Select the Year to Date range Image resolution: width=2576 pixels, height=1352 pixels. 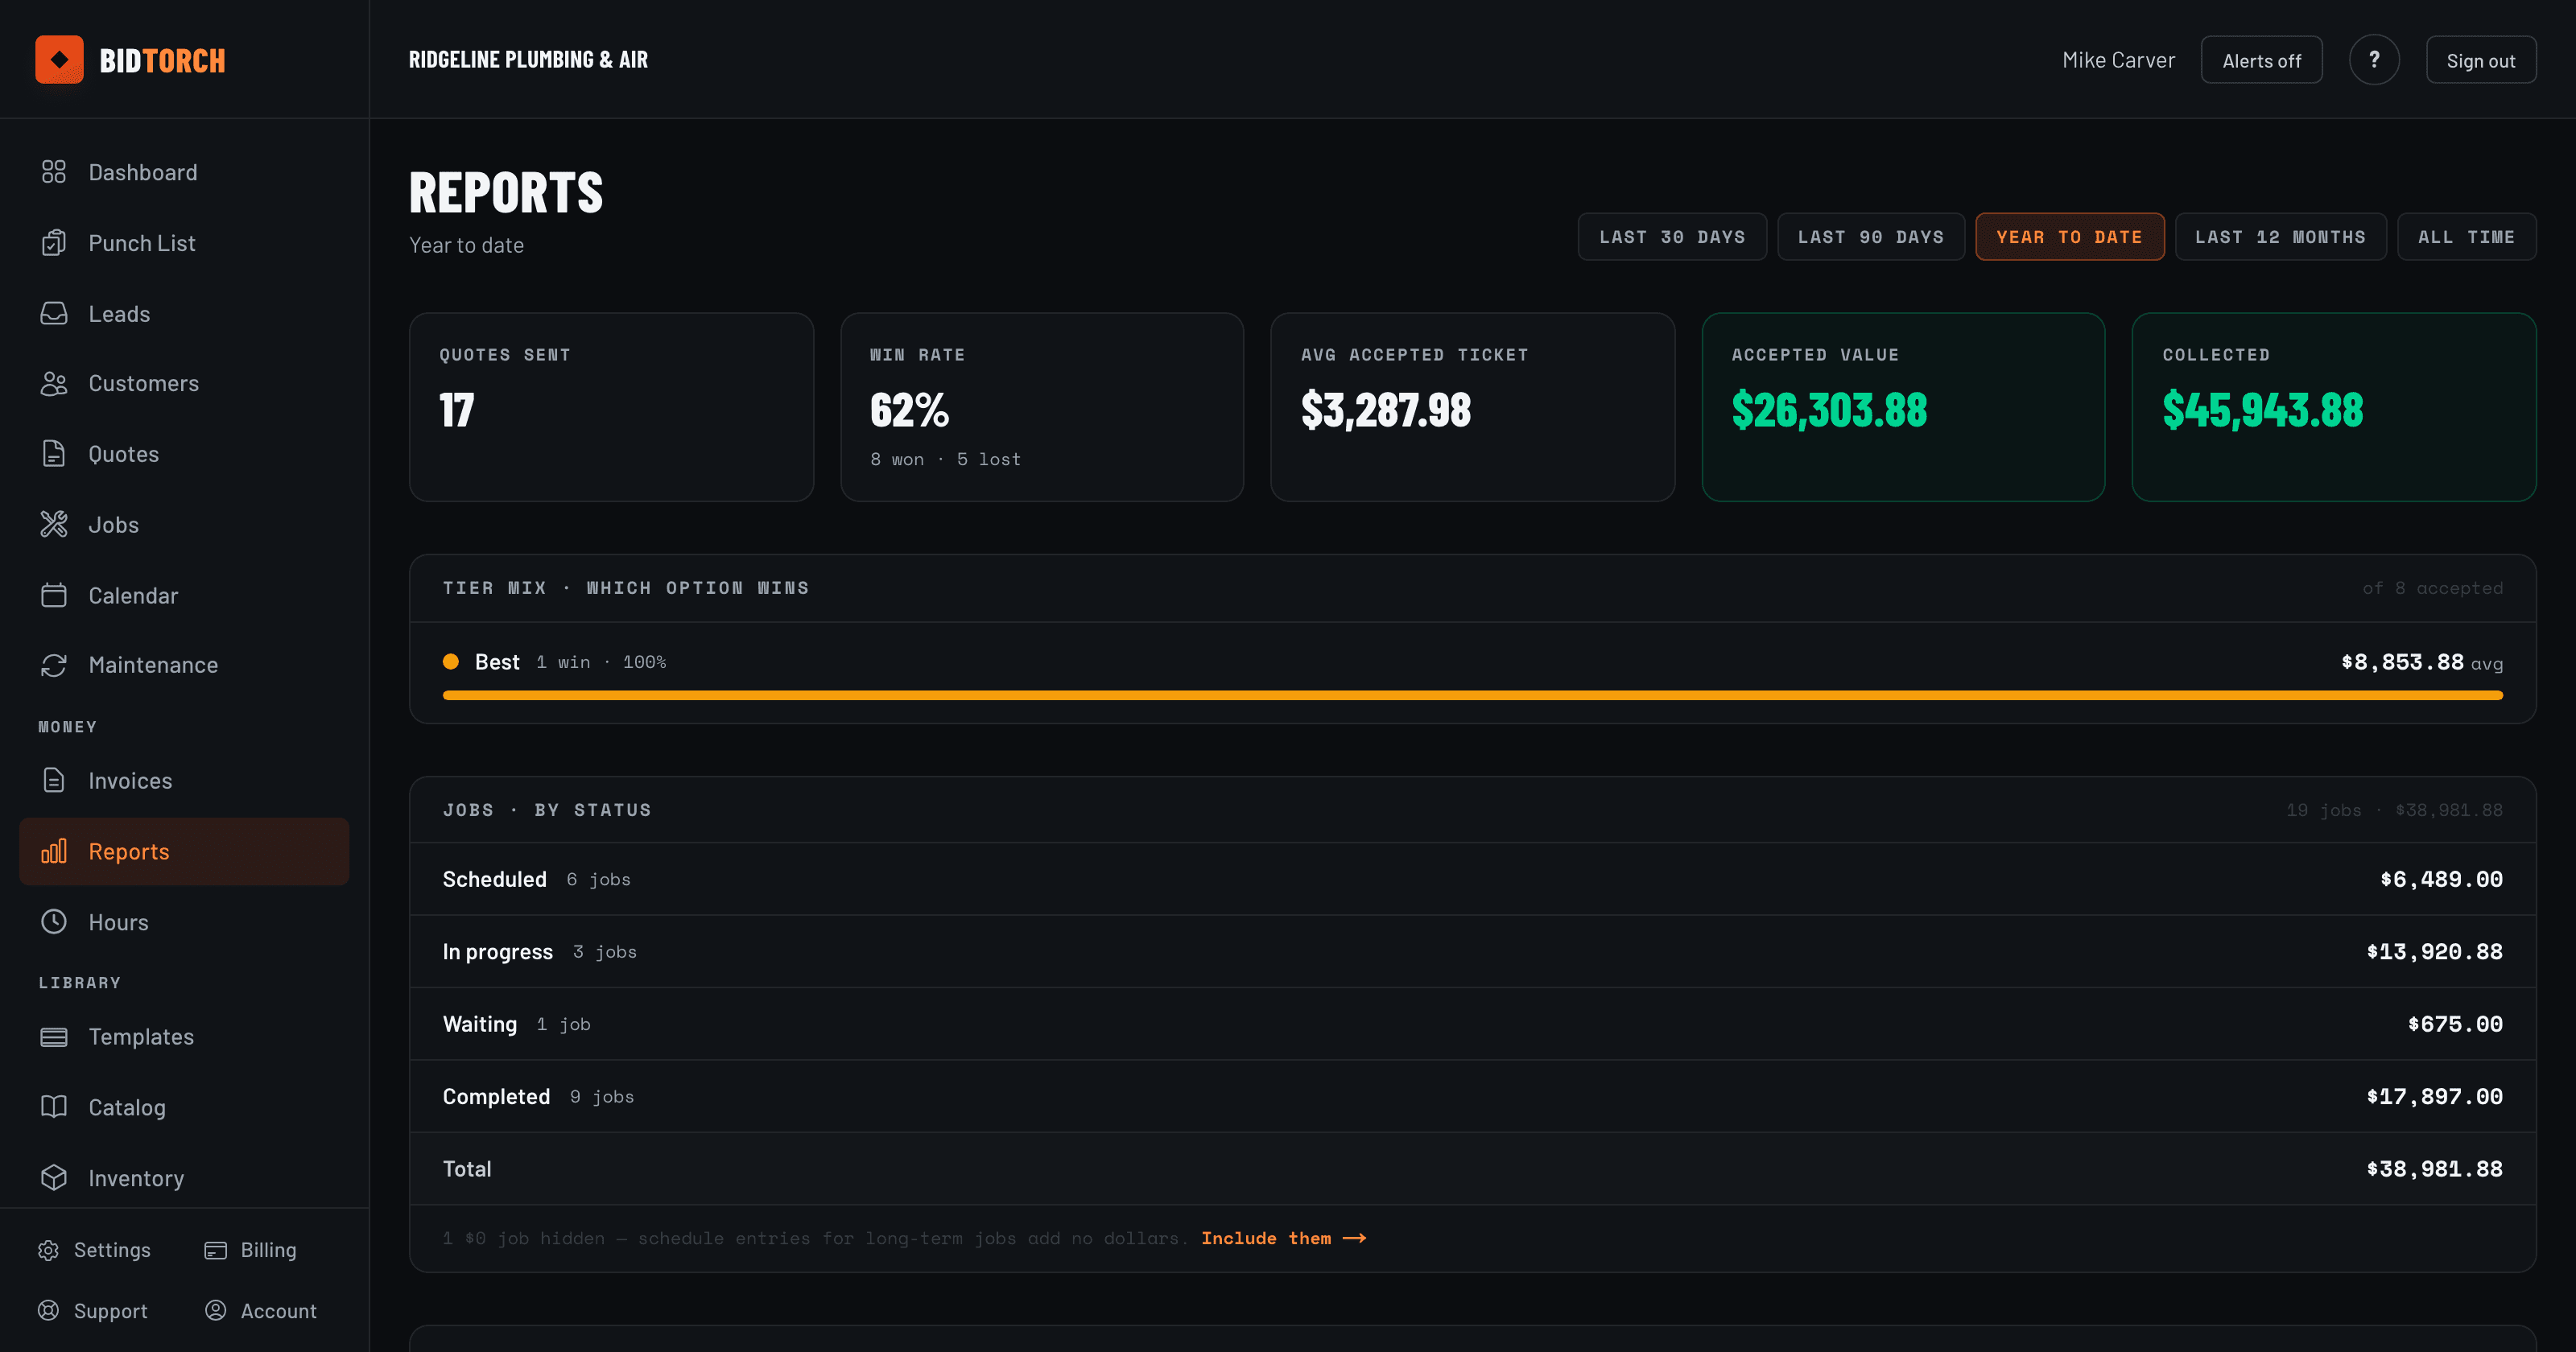pos(2069,237)
